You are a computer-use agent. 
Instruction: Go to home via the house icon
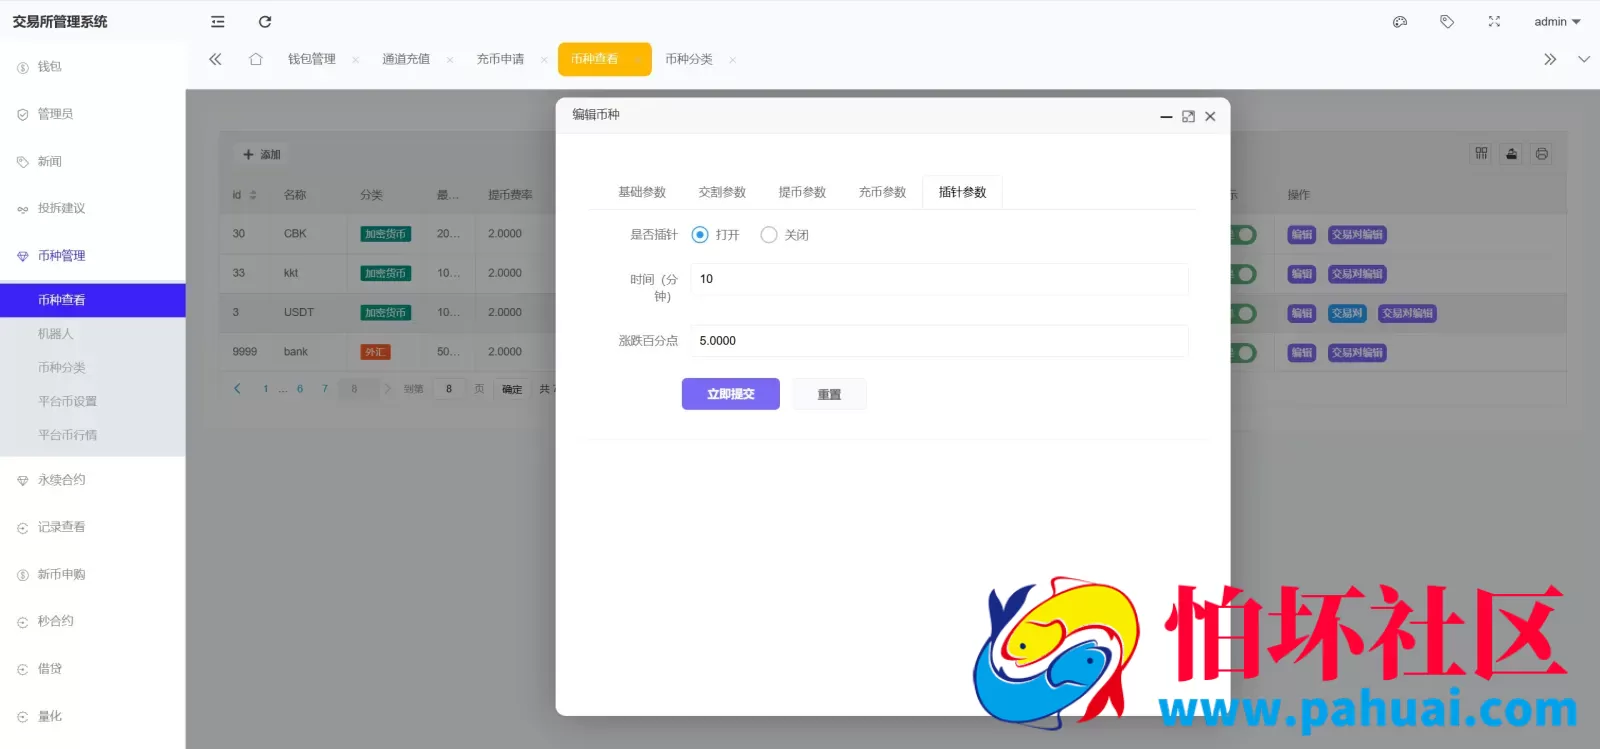[x=256, y=59]
